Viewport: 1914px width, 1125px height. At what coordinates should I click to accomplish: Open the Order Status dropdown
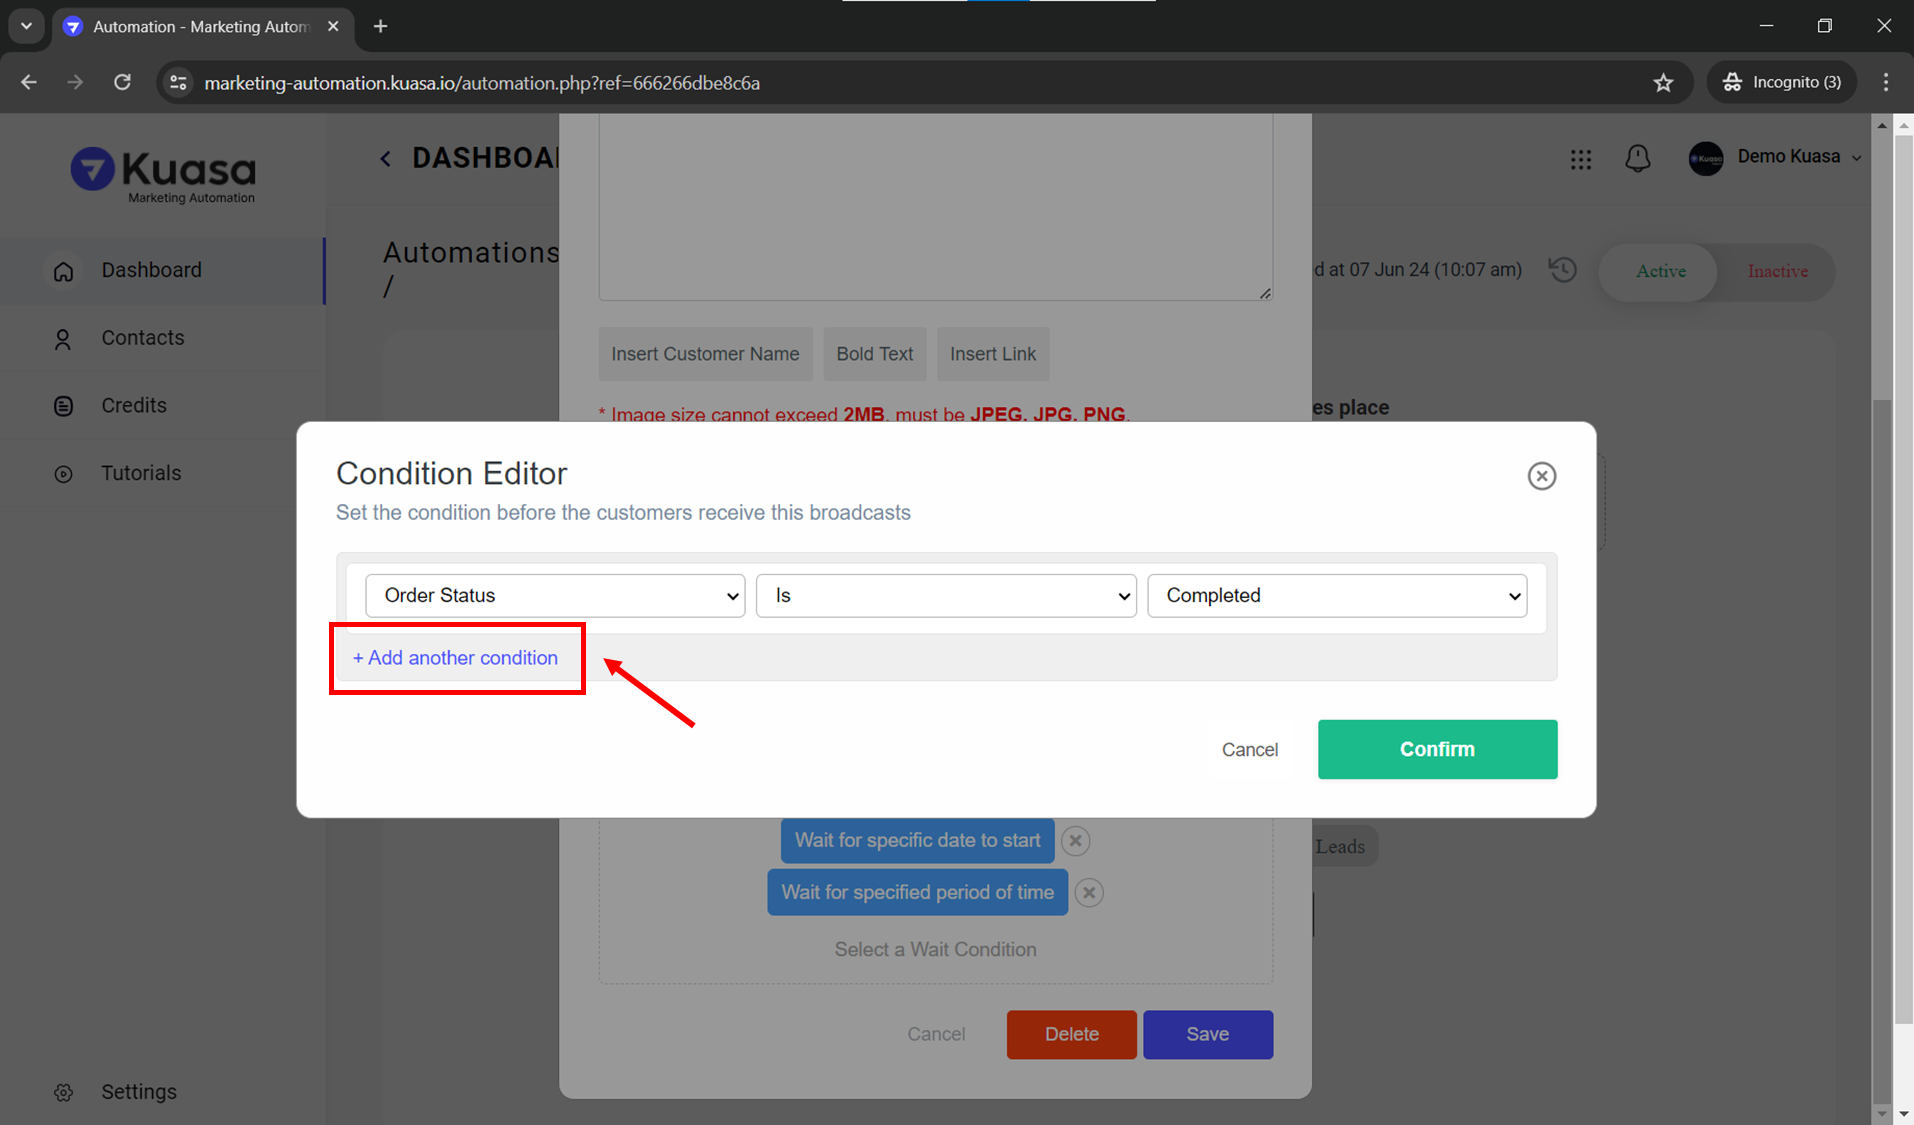pyautogui.click(x=555, y=596)
